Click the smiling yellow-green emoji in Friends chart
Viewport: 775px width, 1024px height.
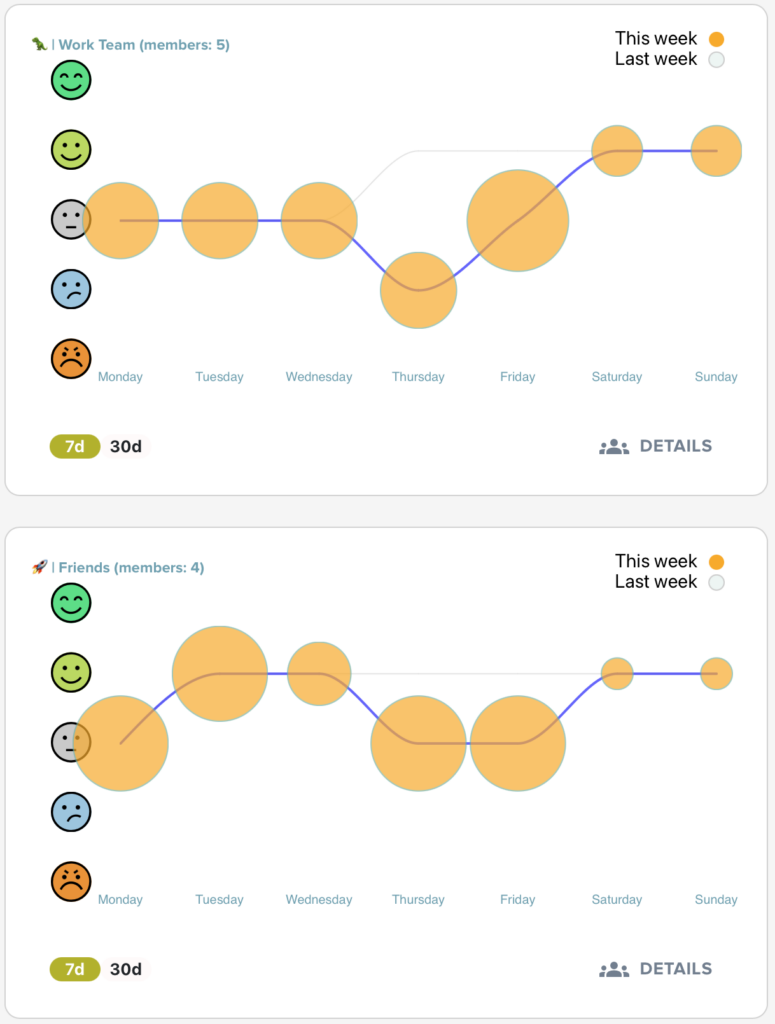71,672
